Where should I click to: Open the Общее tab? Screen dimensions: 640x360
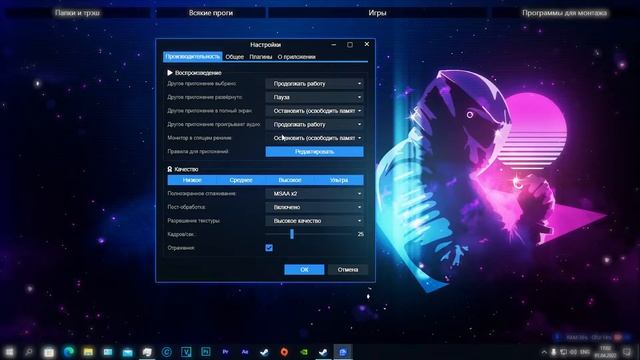click(235, 57)
